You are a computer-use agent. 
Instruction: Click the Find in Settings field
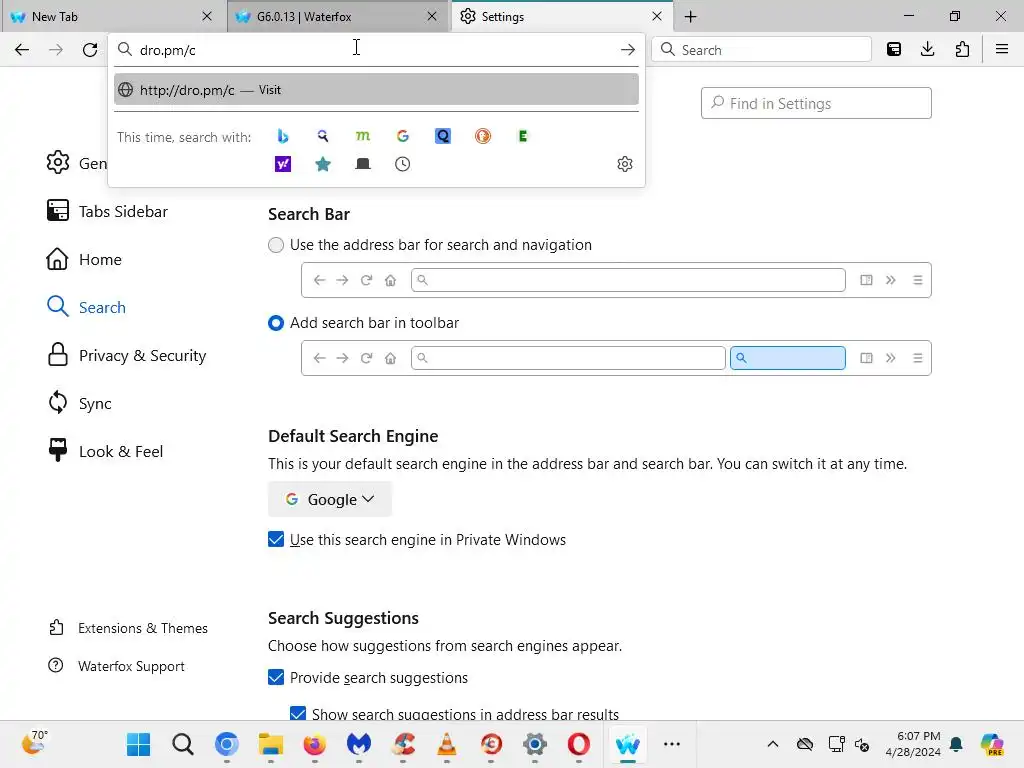click(816, 103)
